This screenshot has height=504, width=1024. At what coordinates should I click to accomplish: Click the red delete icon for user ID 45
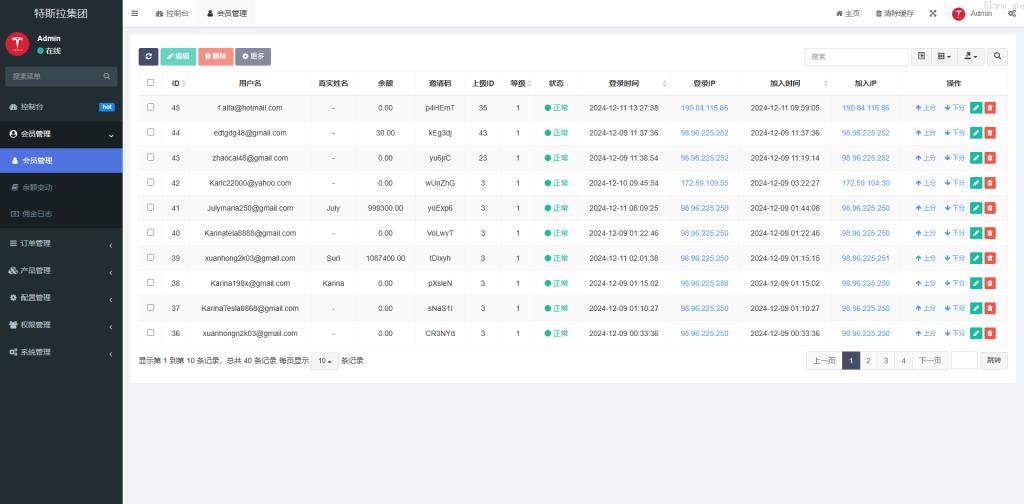pos(990,107)
